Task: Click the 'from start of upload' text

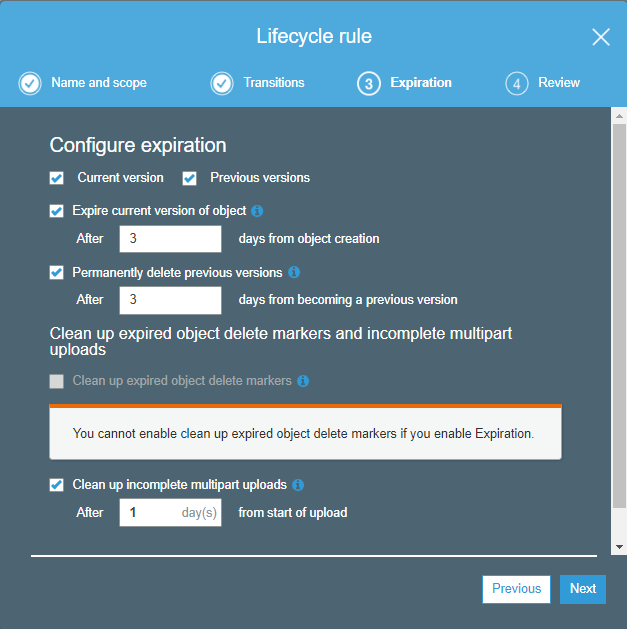Action: coord(293,512)
